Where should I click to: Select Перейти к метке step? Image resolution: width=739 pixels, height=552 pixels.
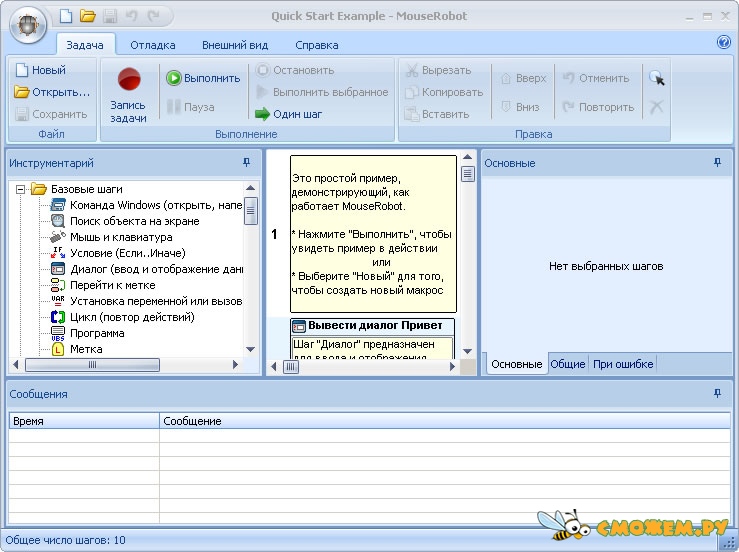pos(103,285)
